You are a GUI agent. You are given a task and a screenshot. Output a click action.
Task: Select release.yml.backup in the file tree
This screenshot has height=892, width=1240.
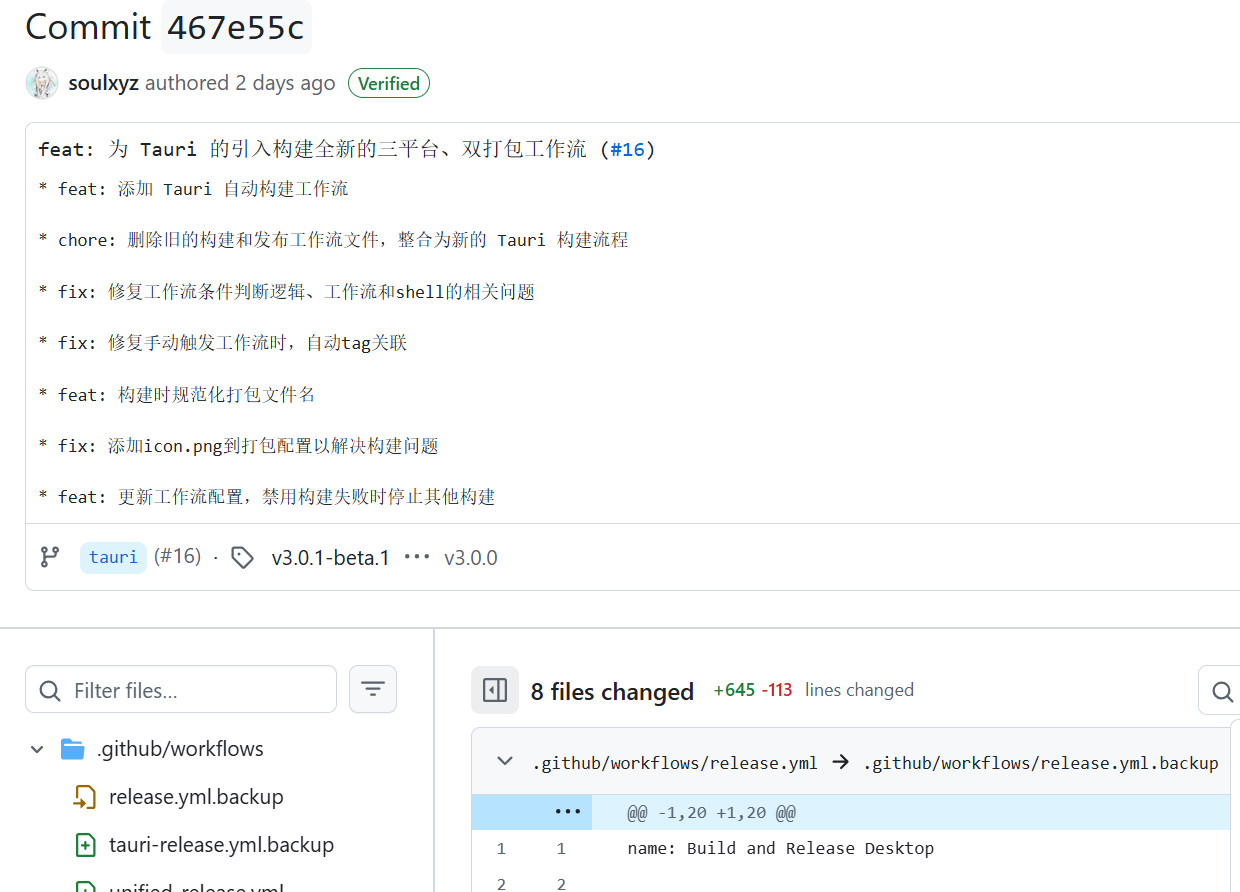196,797
